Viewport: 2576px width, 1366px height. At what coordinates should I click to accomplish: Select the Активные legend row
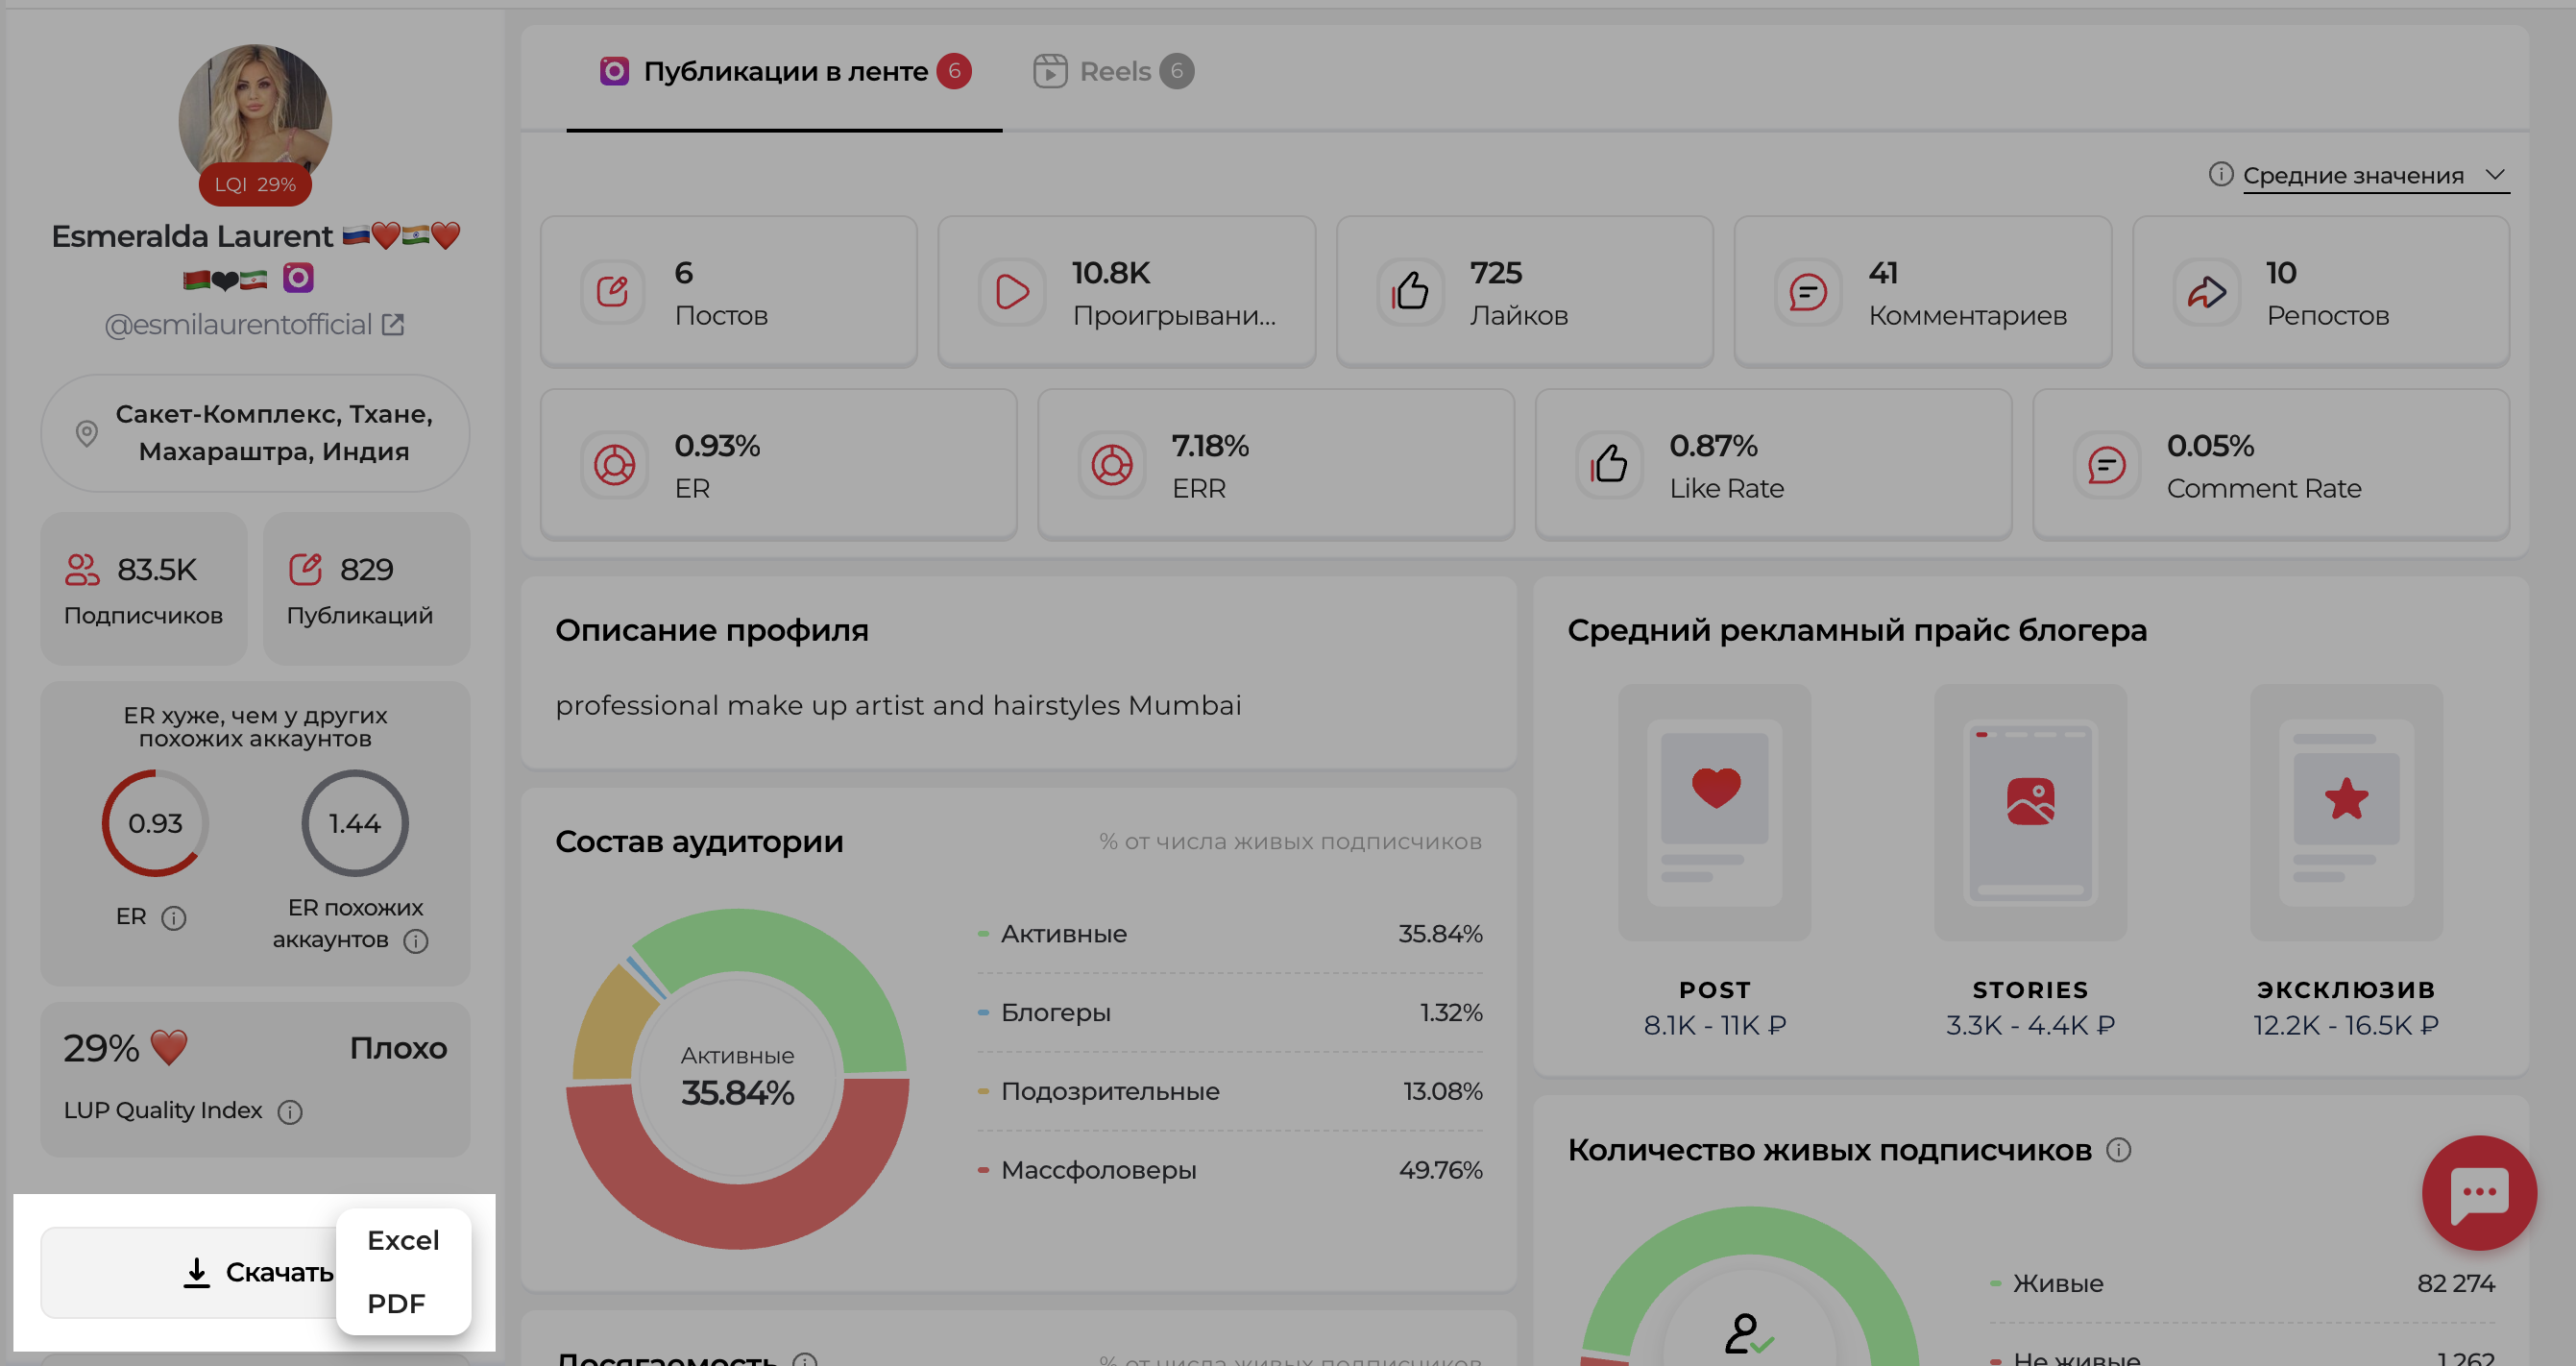tap(1230, 934)
